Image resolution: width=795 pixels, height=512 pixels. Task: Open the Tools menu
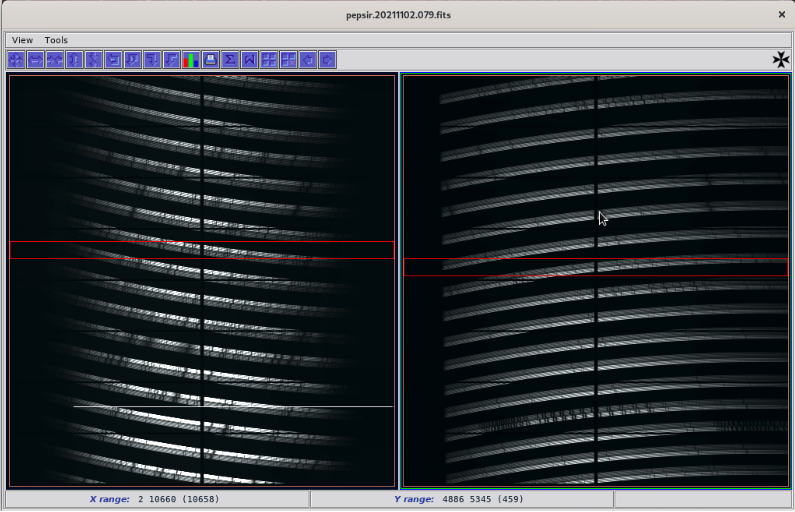pos(56,40)
